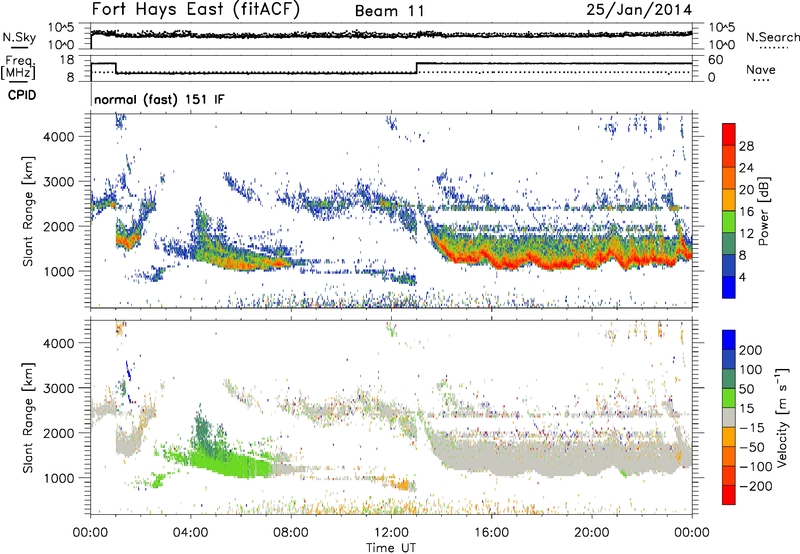Select the "3000" tick of the velocity panel
The width and height of the screenshot is (800, 554).
(59, 388)
